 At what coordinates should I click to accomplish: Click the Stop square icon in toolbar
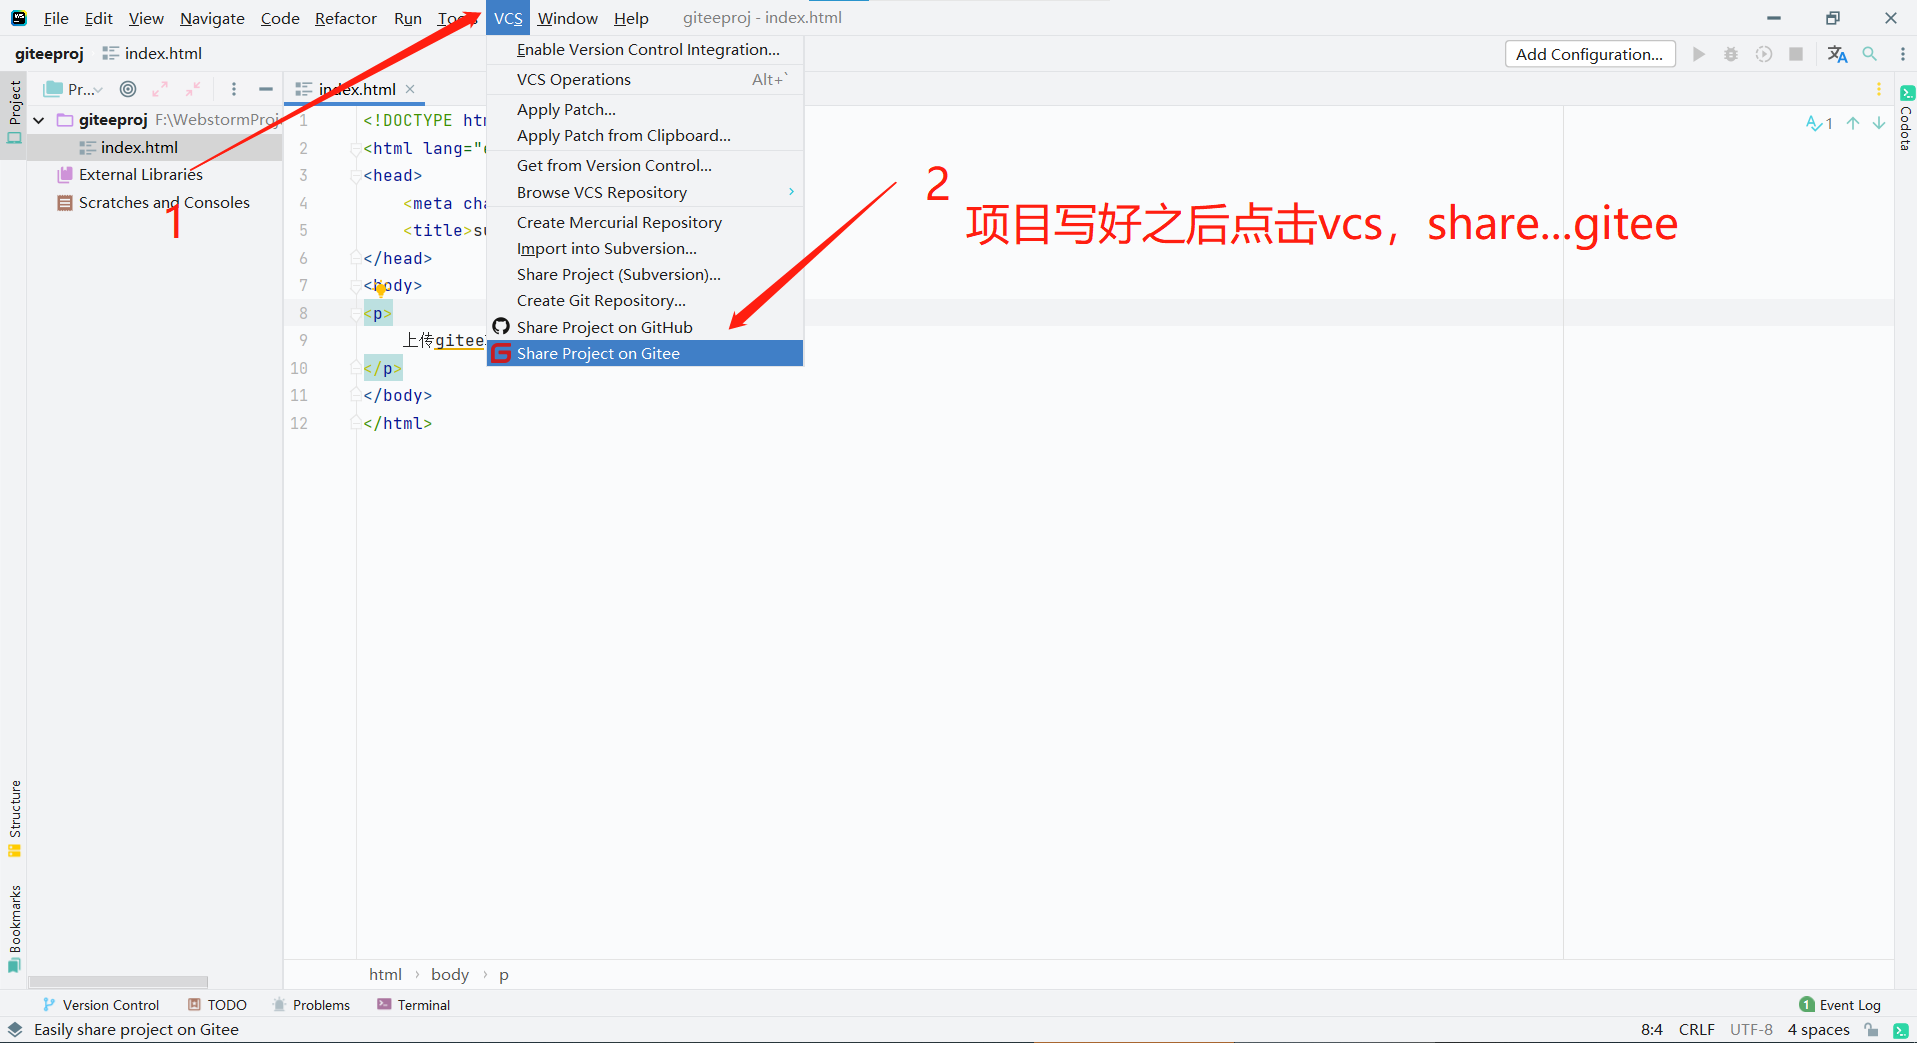pos(1796,54)
